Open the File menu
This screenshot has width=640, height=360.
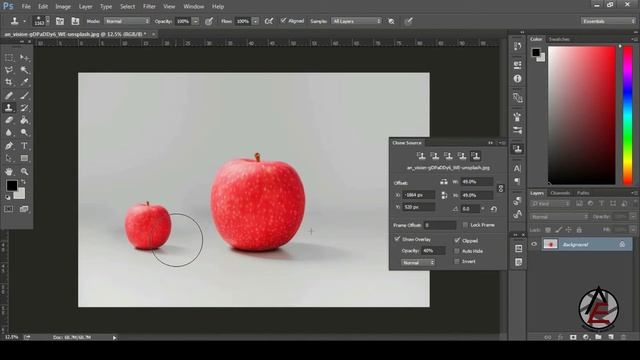(26, 7)
